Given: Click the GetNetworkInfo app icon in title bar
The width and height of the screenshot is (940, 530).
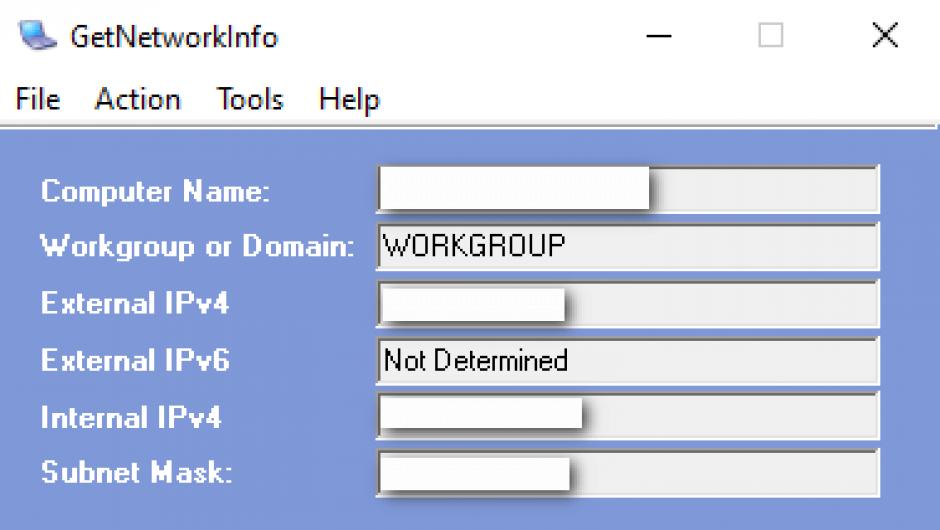Looking at the screenshot, I should point(37,37).
